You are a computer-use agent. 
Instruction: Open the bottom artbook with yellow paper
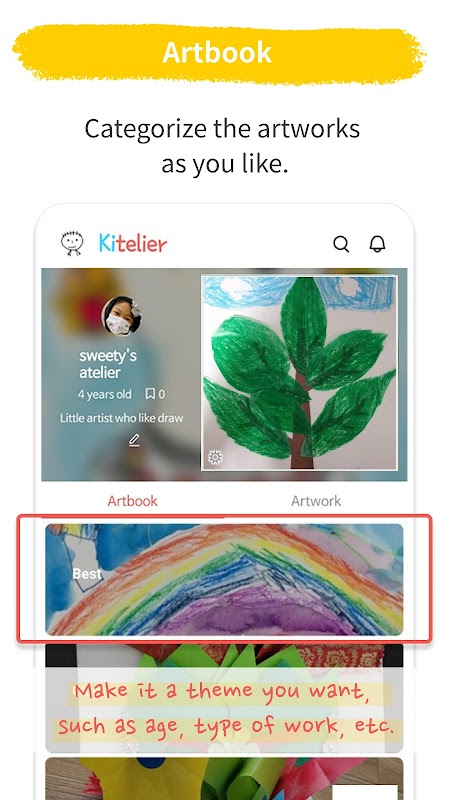[x=224, y=779]
